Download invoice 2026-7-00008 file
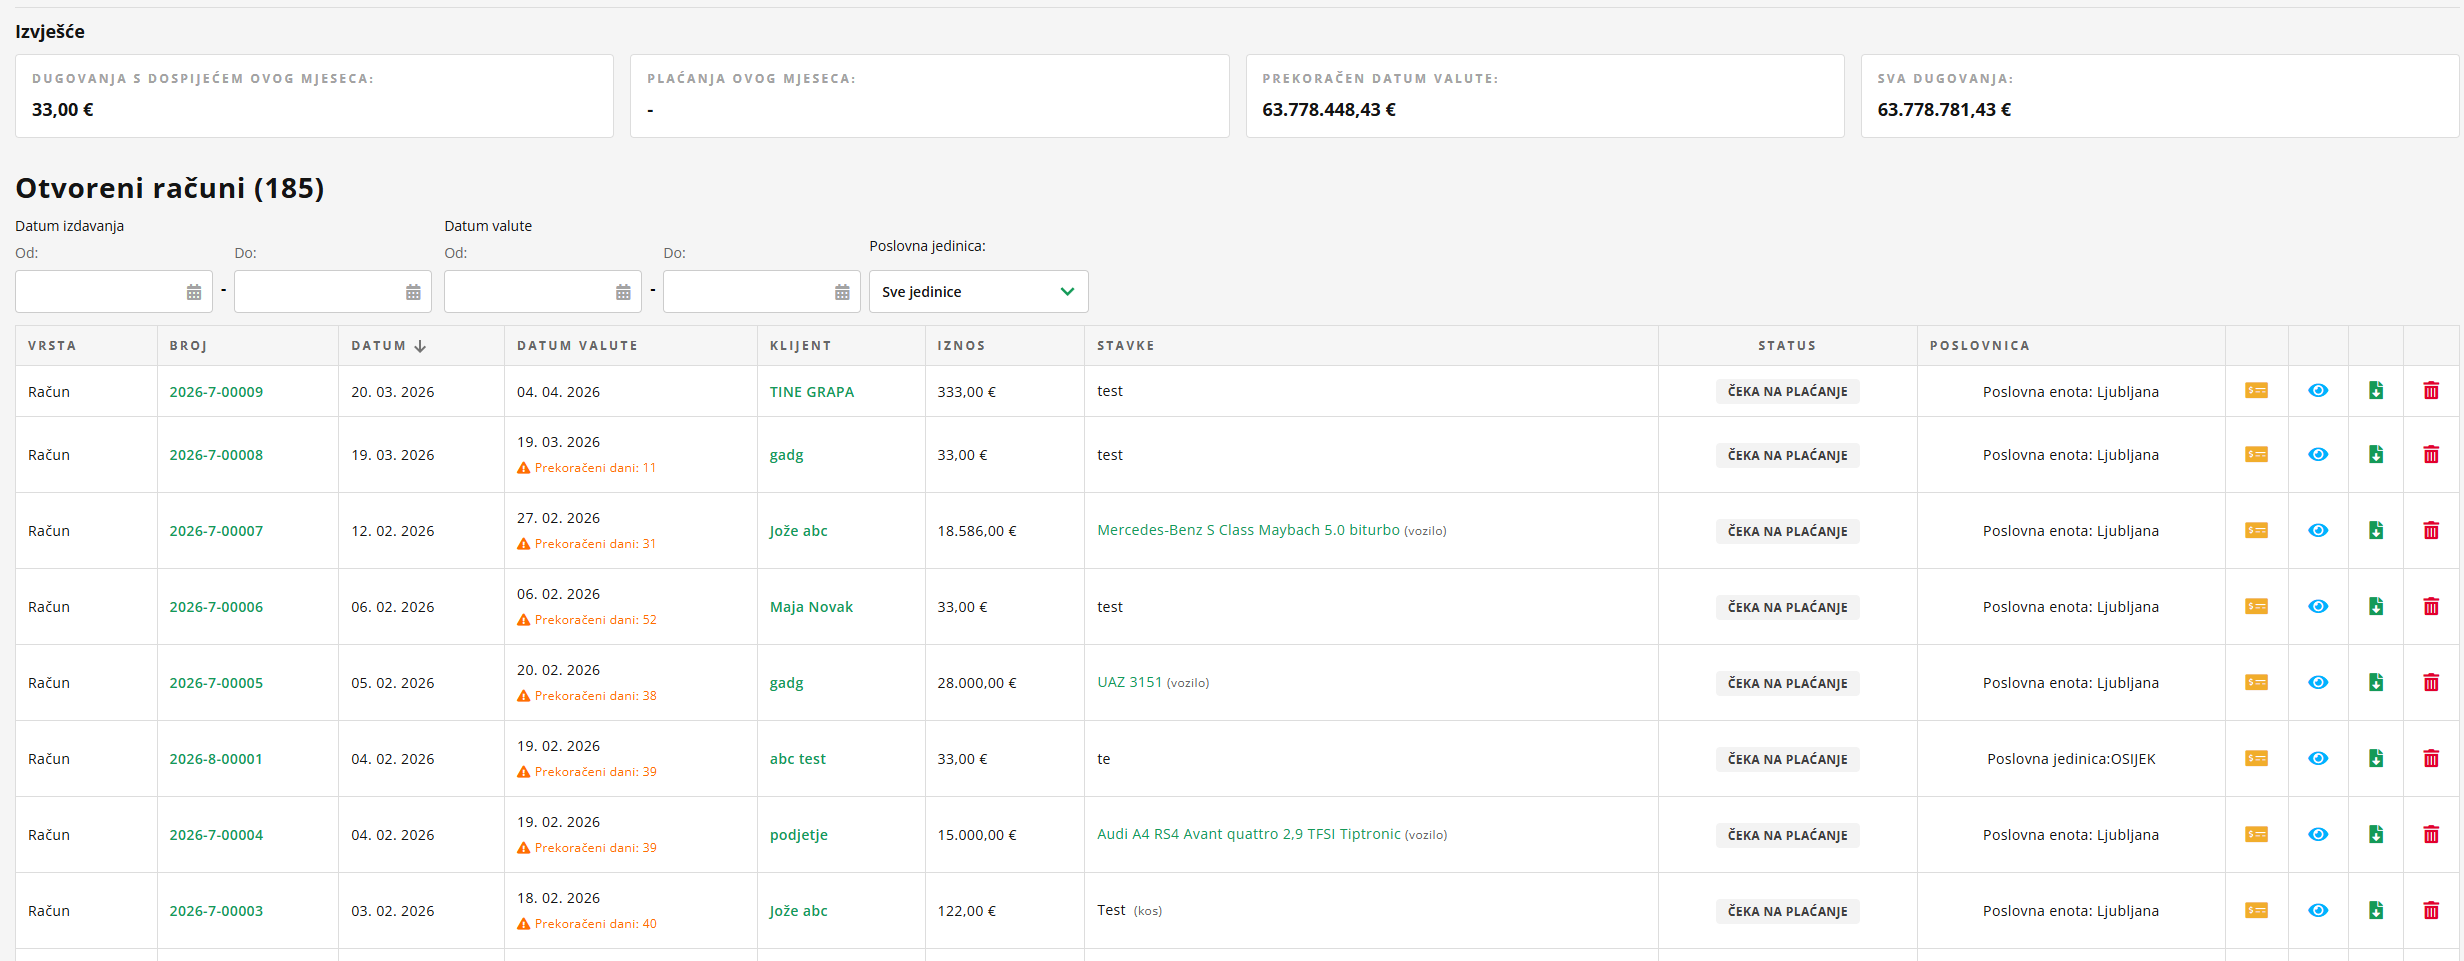The width and height of the screenshot is (2464, 961). [x=2376, y=455]
